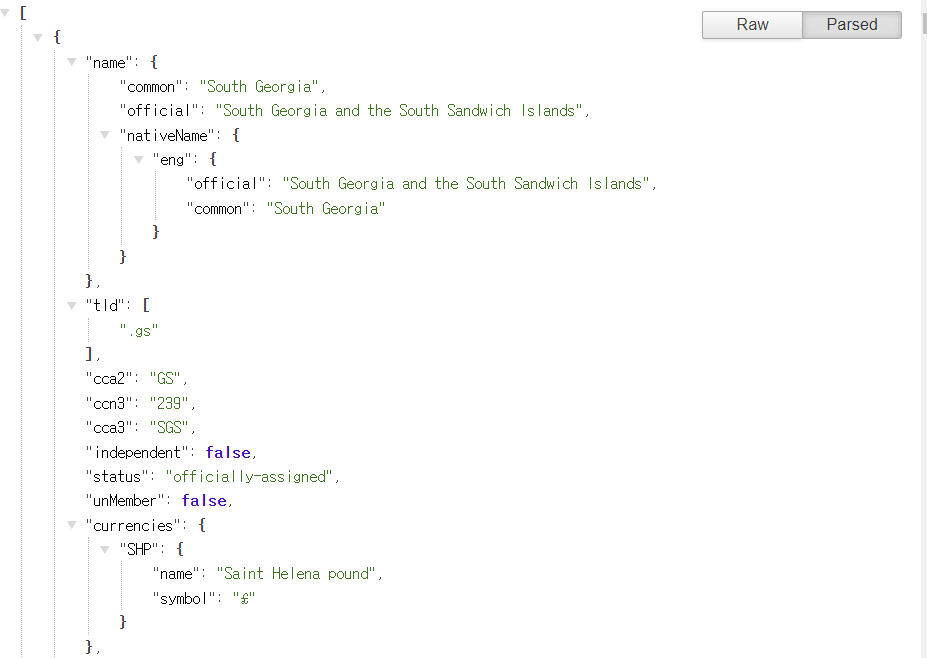The width and height of the screenshot is (927, 658).
Task: Click the "GS" cca2 value
Action: click(165, 378)
